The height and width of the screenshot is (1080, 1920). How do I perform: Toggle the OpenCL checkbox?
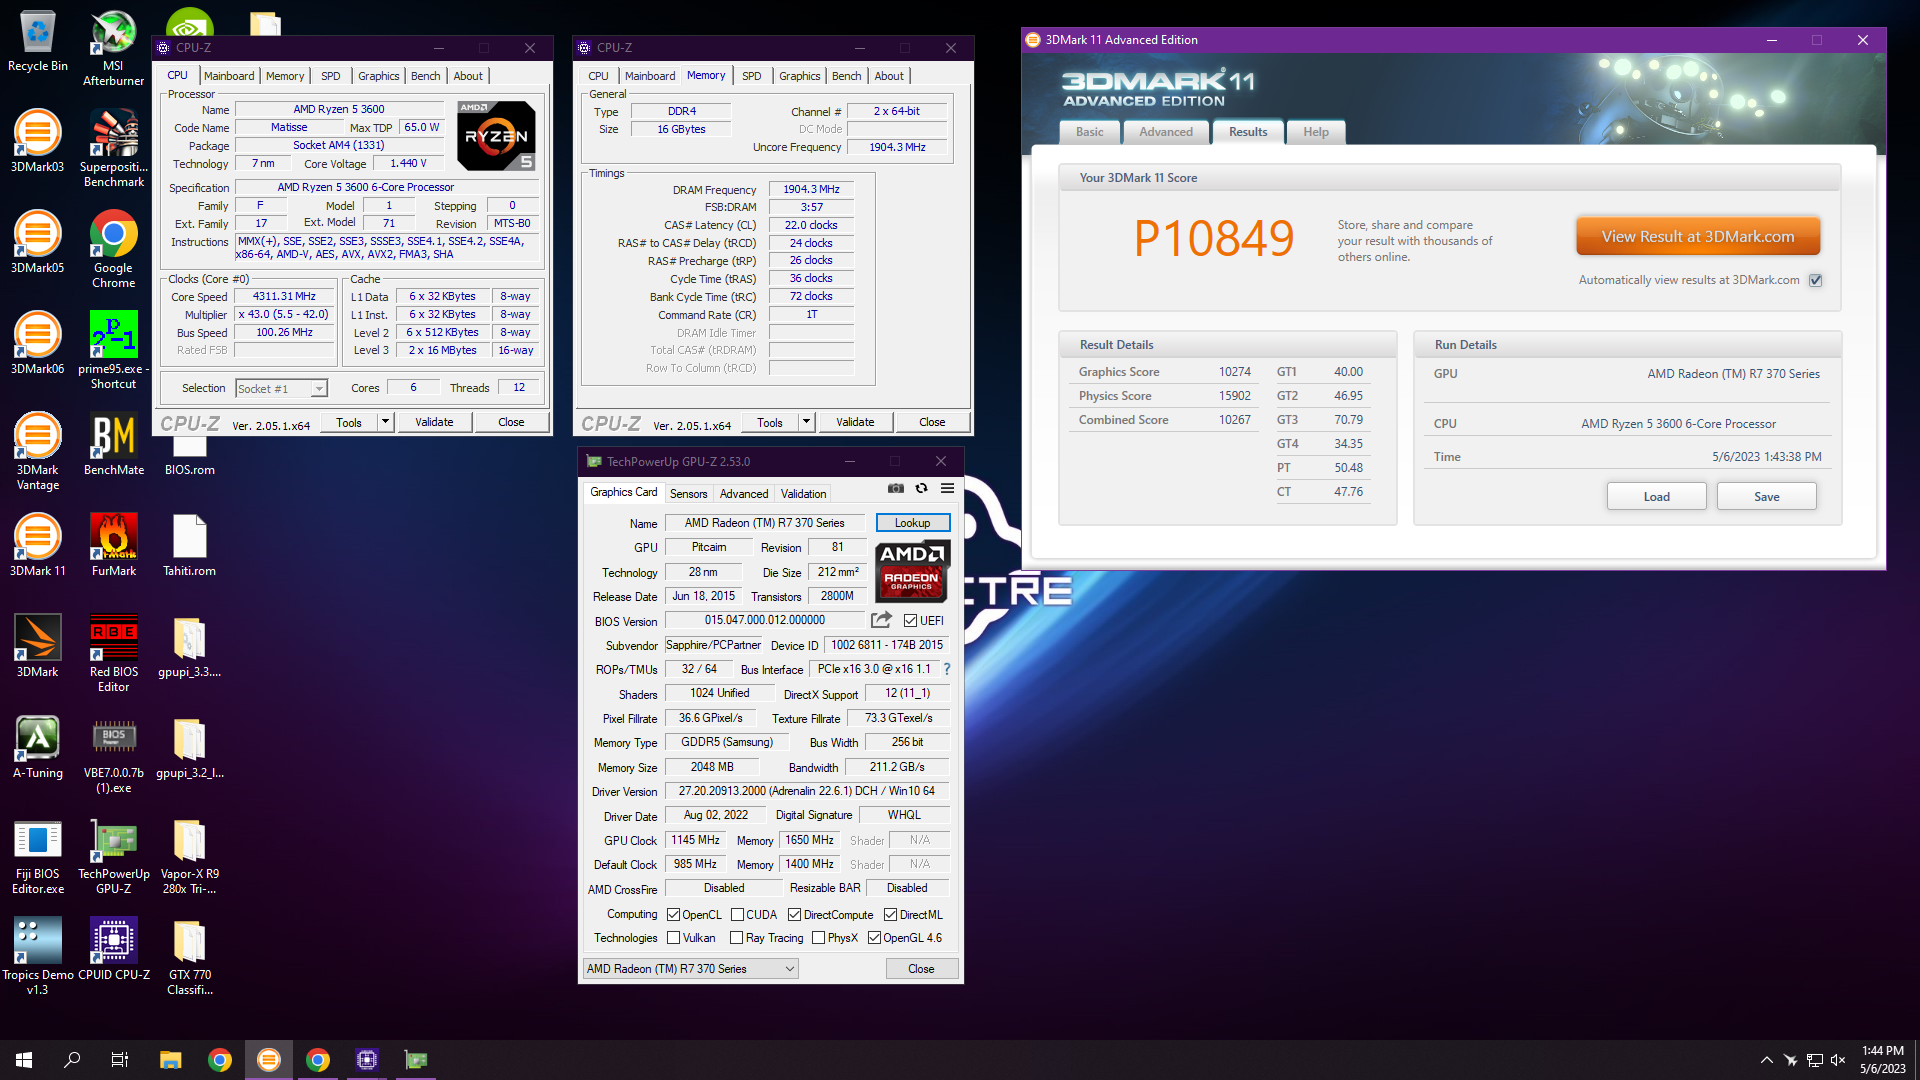click(673, 914)
